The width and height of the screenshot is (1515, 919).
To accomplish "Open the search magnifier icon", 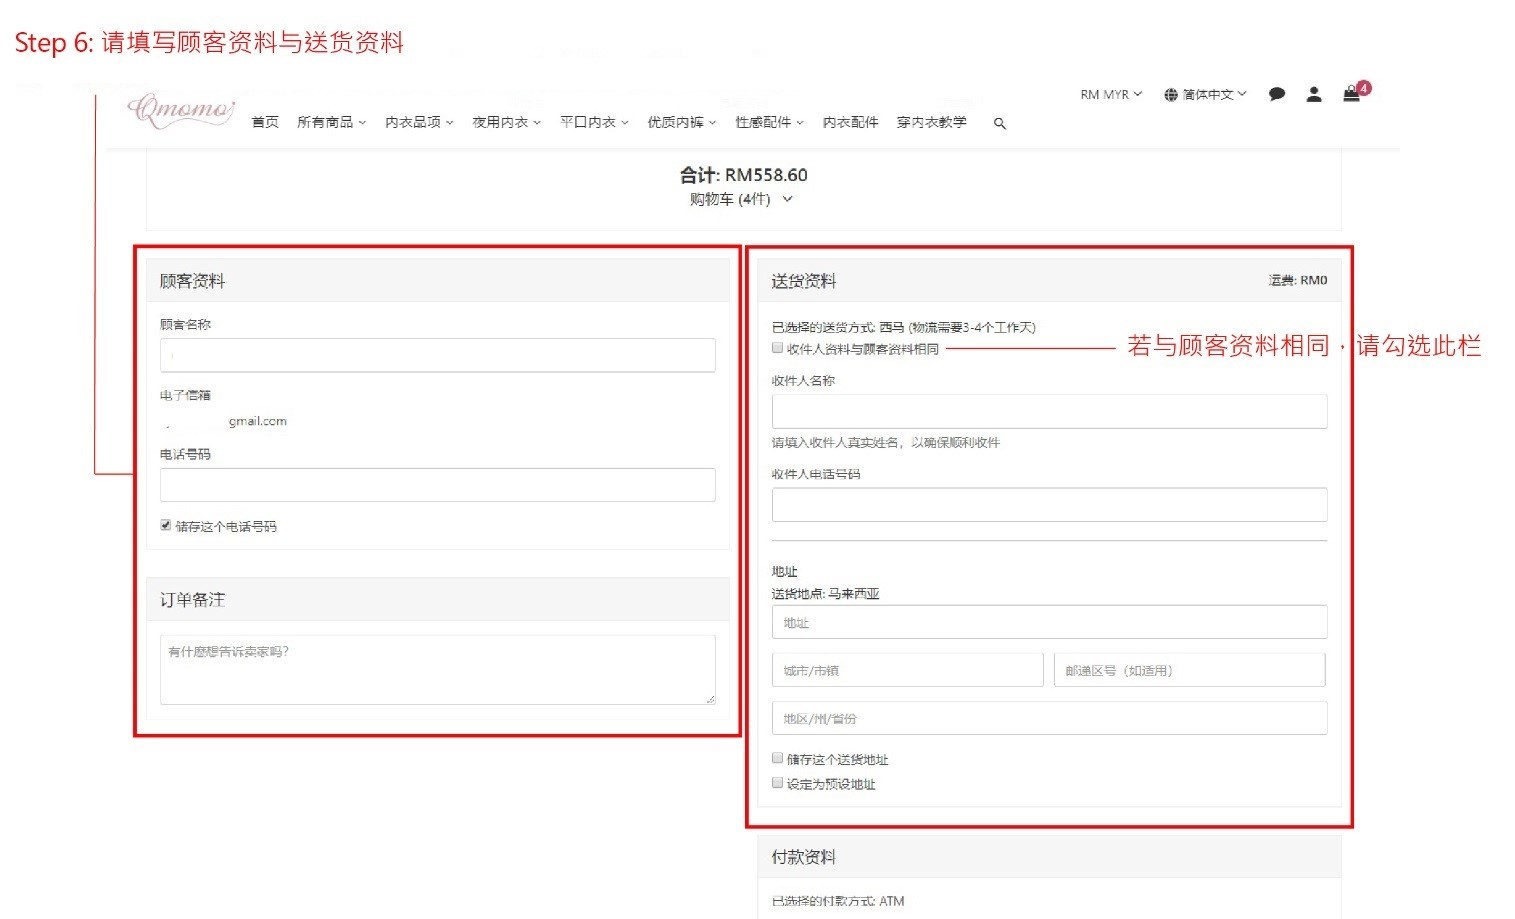I will coord(999,123).
